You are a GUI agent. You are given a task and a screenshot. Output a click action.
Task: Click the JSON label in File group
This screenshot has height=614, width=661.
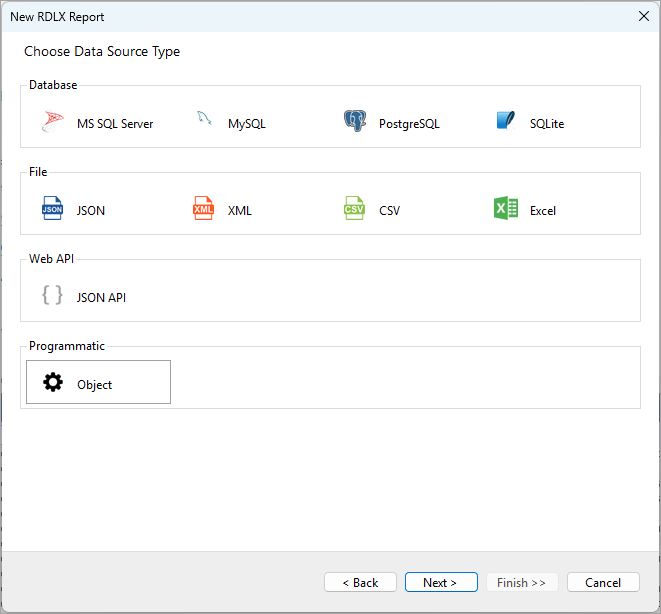[91, 211]
